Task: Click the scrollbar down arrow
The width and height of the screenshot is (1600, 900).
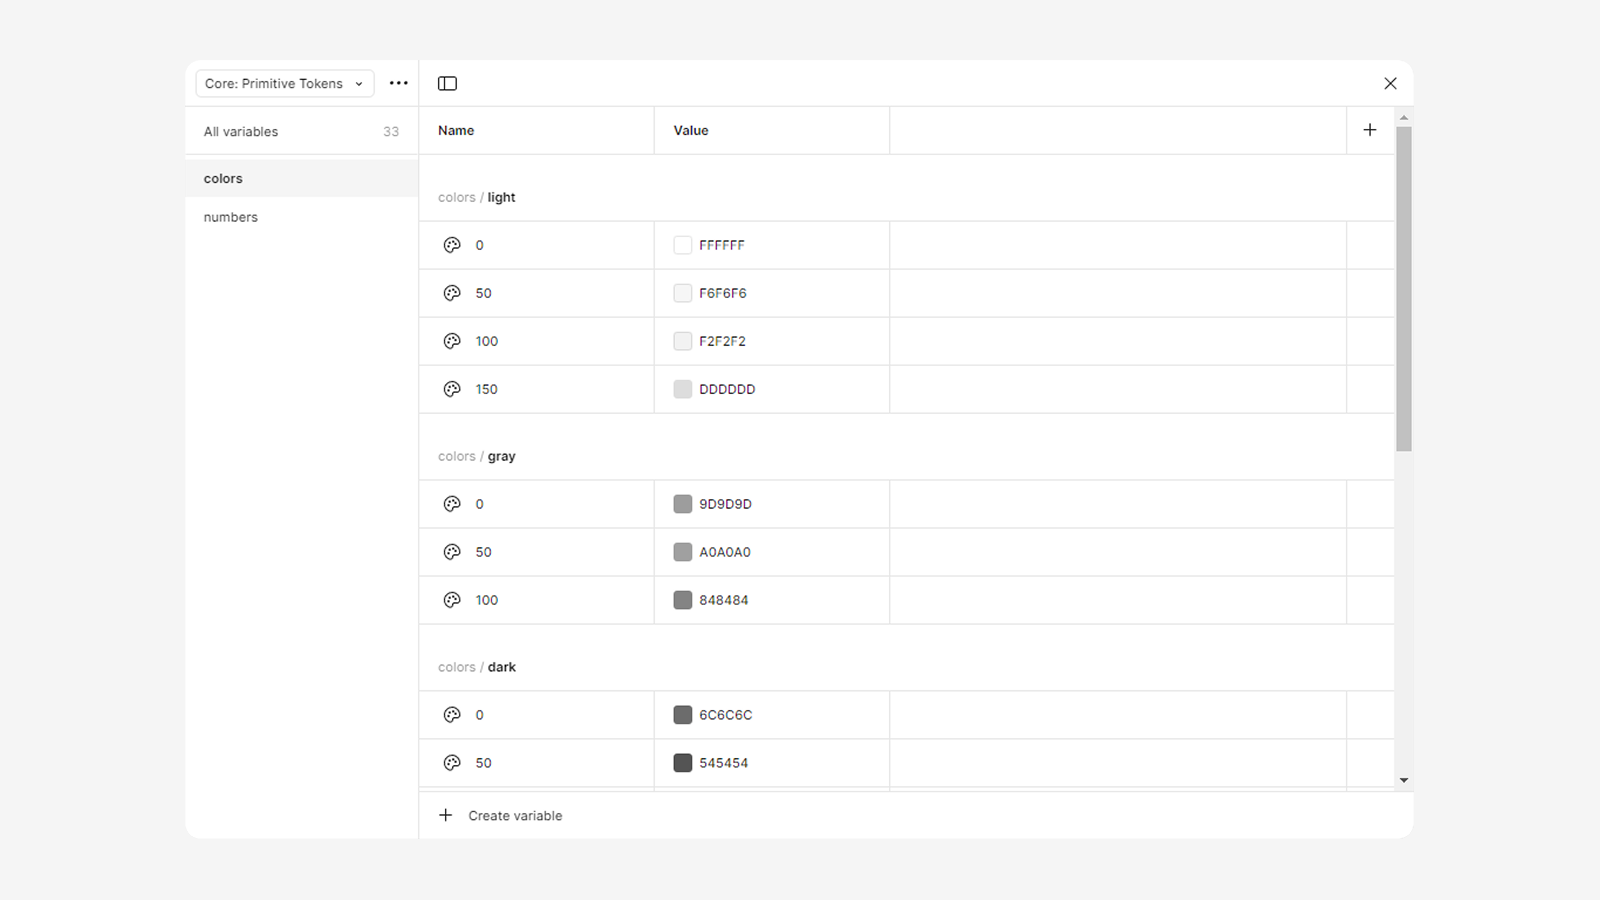Action: [x=1404, y=780]
